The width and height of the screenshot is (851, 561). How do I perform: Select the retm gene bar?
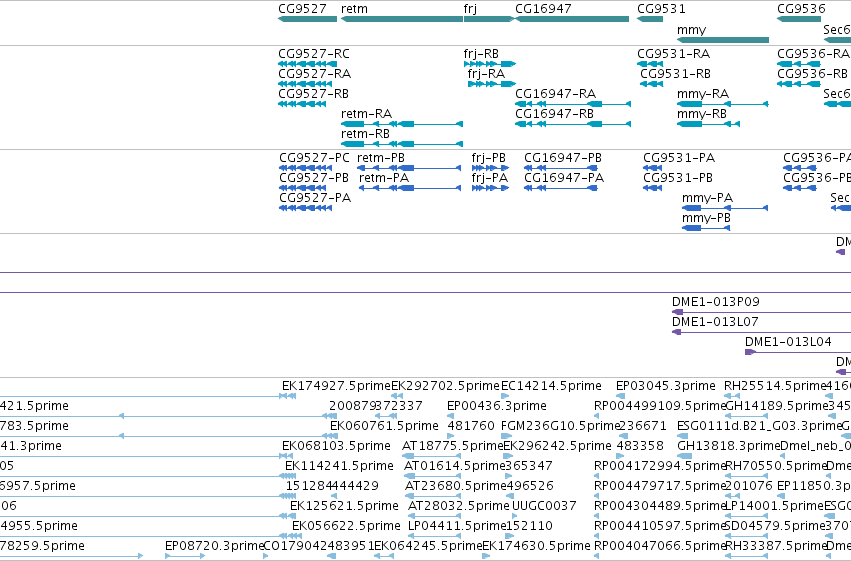pyautogui.click(x=402, y=19)
